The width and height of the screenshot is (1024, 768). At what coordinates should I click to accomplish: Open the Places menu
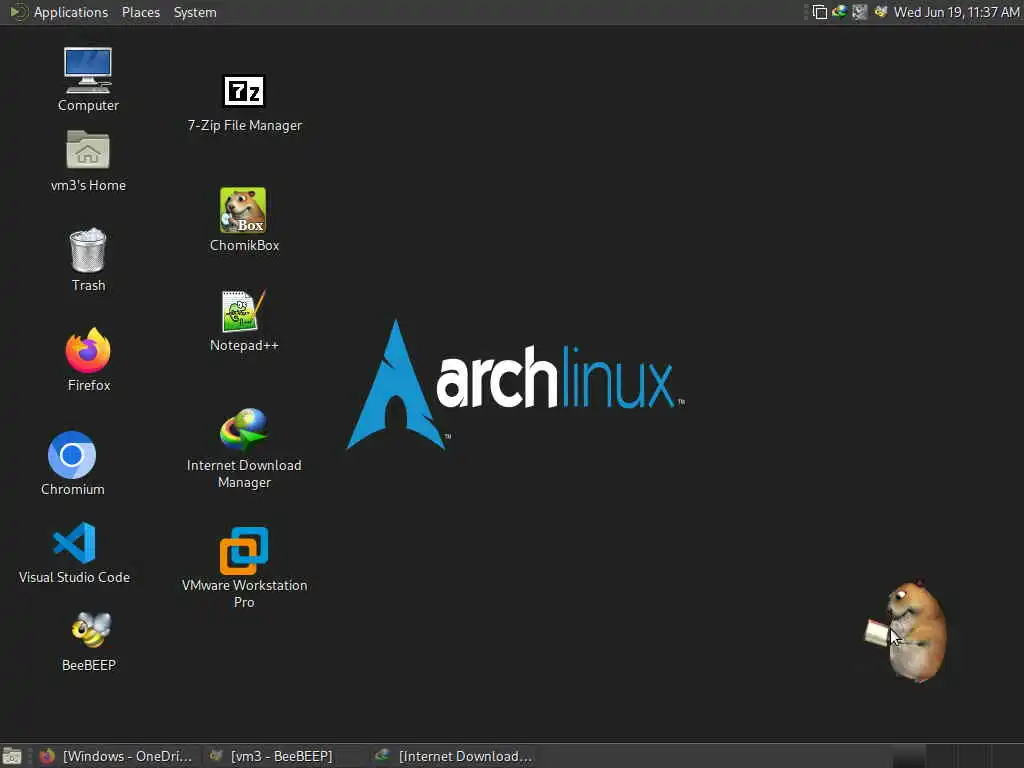(140, 12)
